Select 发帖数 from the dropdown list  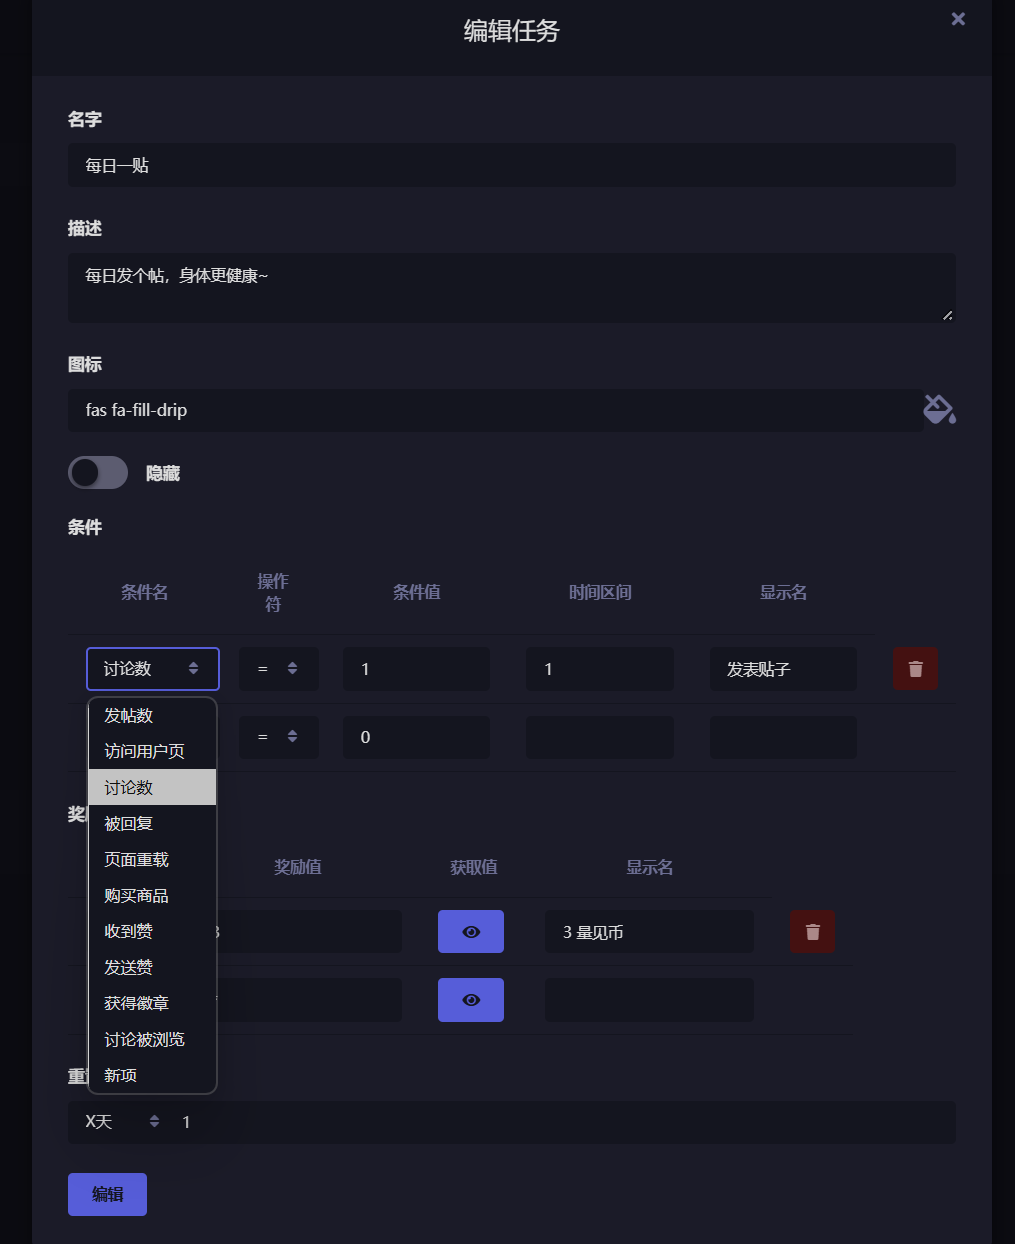pos(153,715)
